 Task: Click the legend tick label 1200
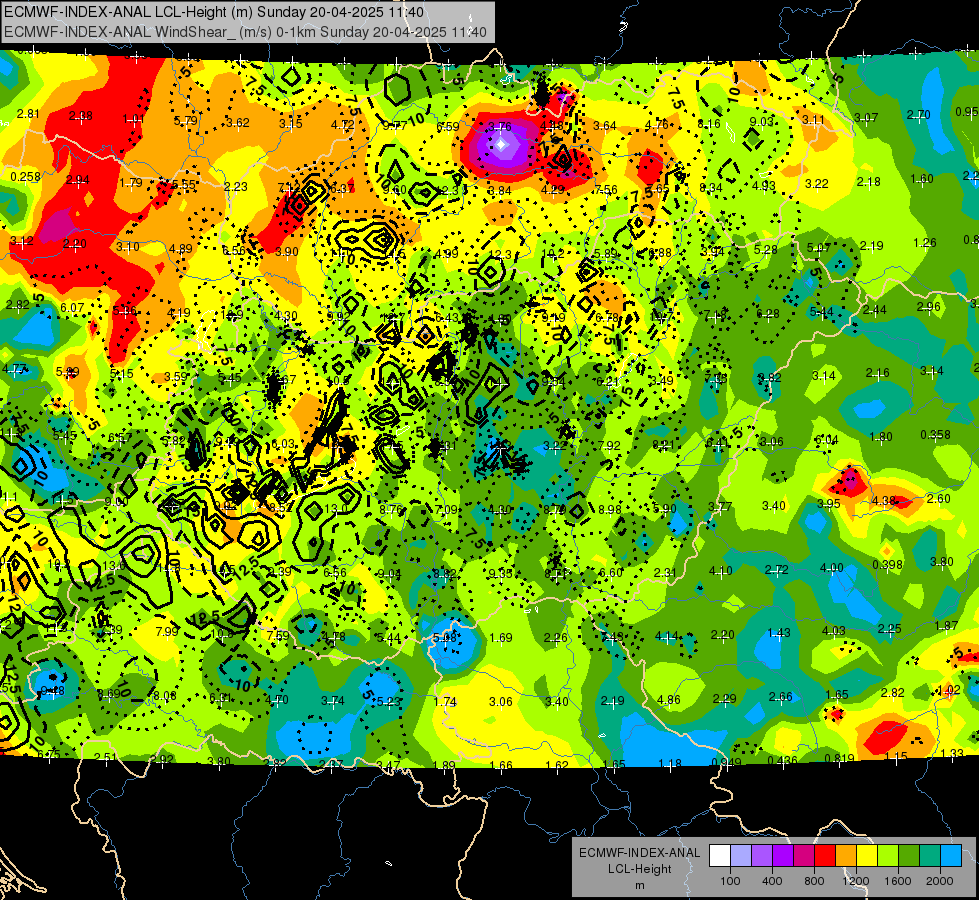tap(856, 881)
